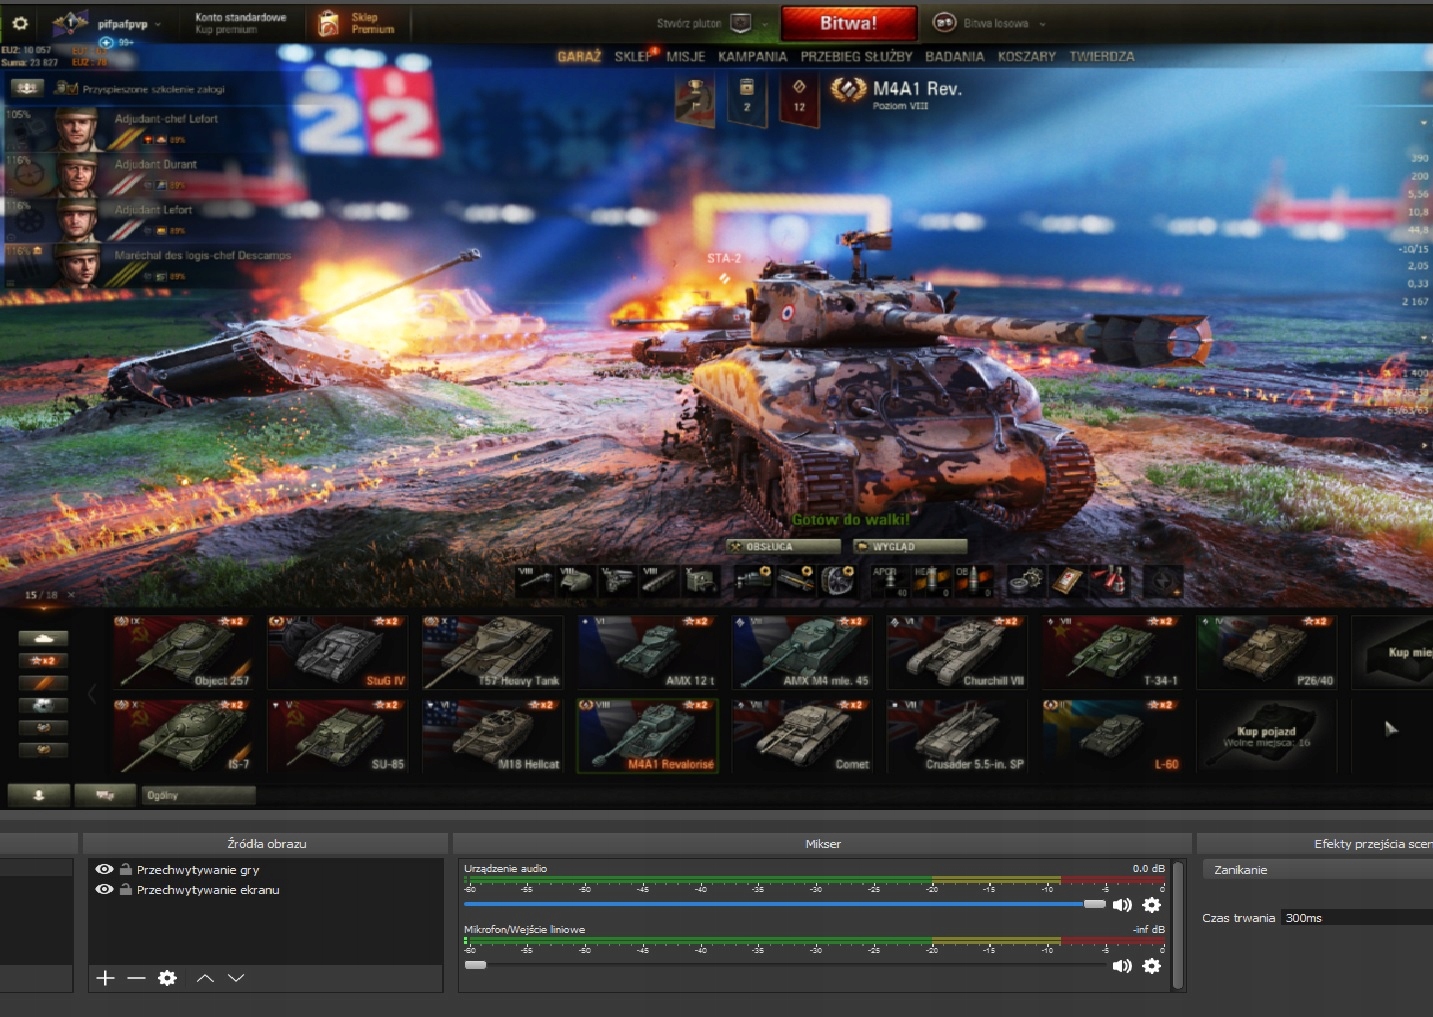Select the Object 257 tank
This screenshot has height=1017, width=1433.
[x=183, y=652]
